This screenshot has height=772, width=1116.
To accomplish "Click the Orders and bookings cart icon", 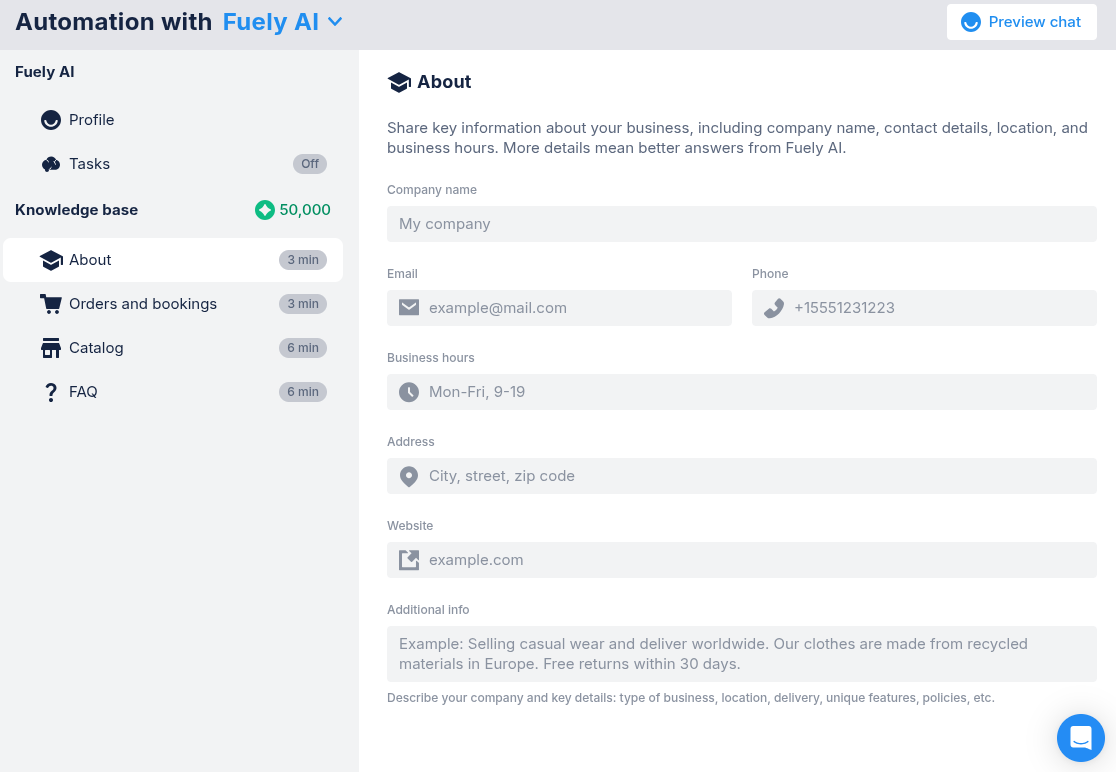I will coord(51,304).
